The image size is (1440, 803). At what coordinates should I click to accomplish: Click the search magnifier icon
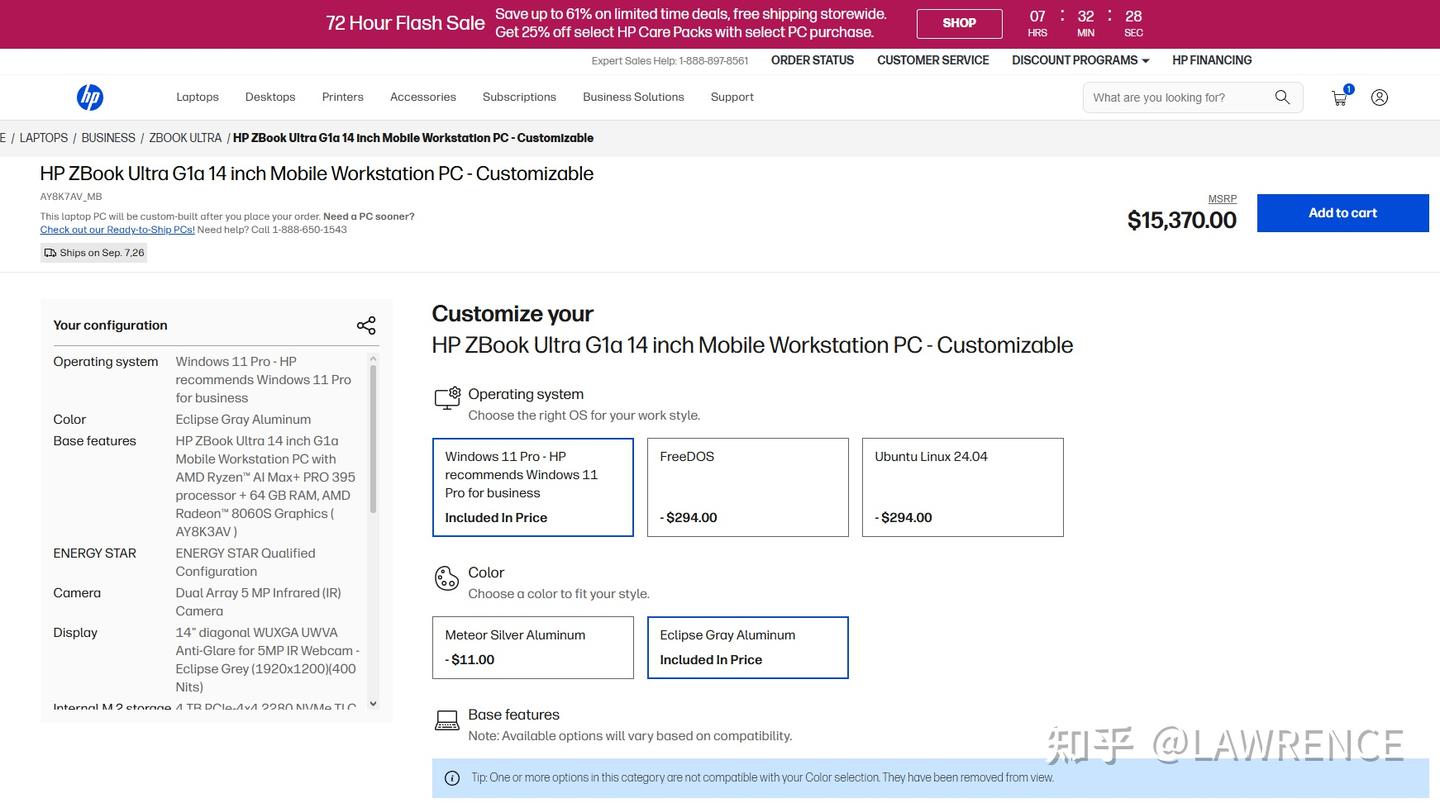[x=1282, y=97]
